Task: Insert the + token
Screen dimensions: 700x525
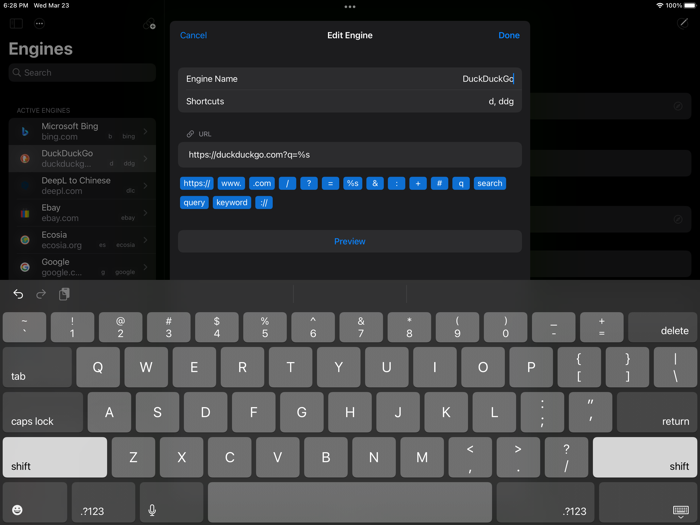Action: click(x=418, y=183)
